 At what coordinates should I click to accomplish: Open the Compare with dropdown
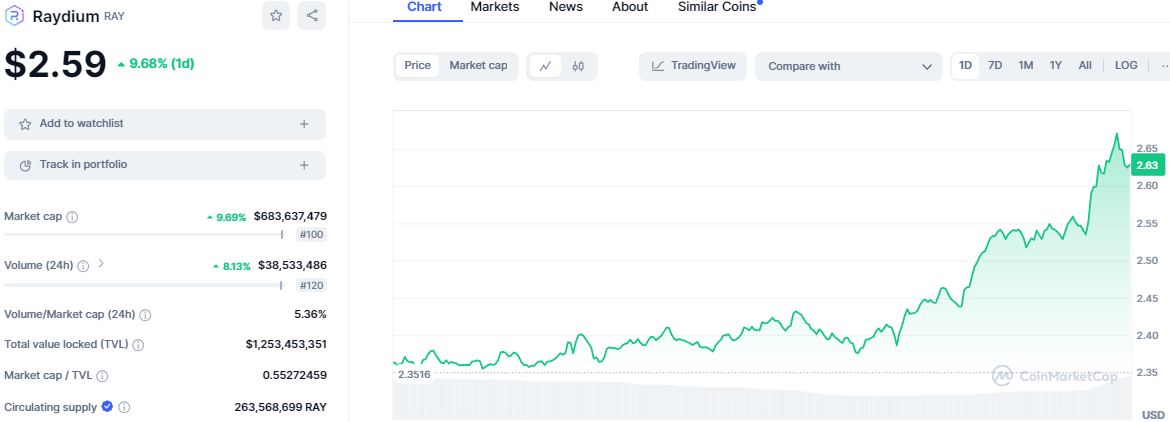[848, 67]
